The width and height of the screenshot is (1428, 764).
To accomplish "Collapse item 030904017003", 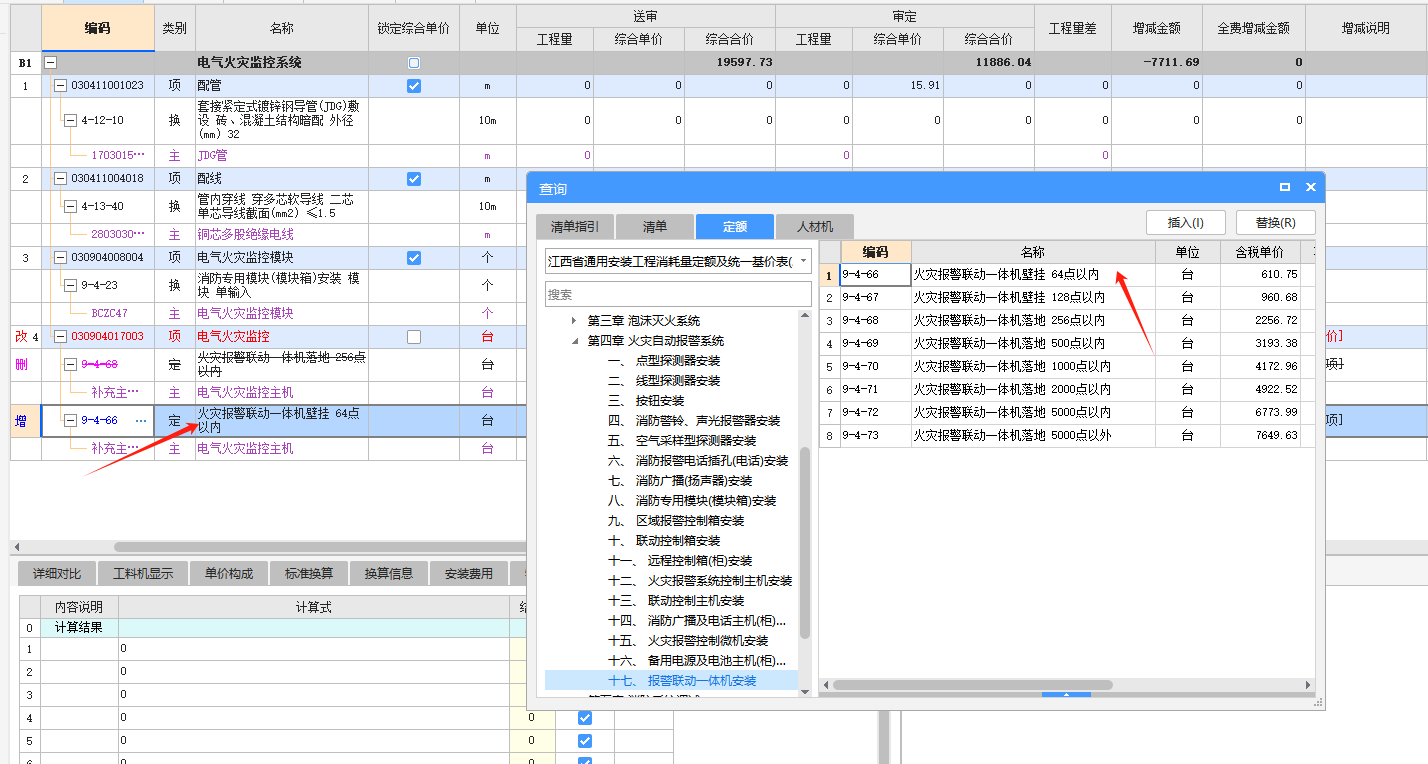I will [x=60, y=337].
